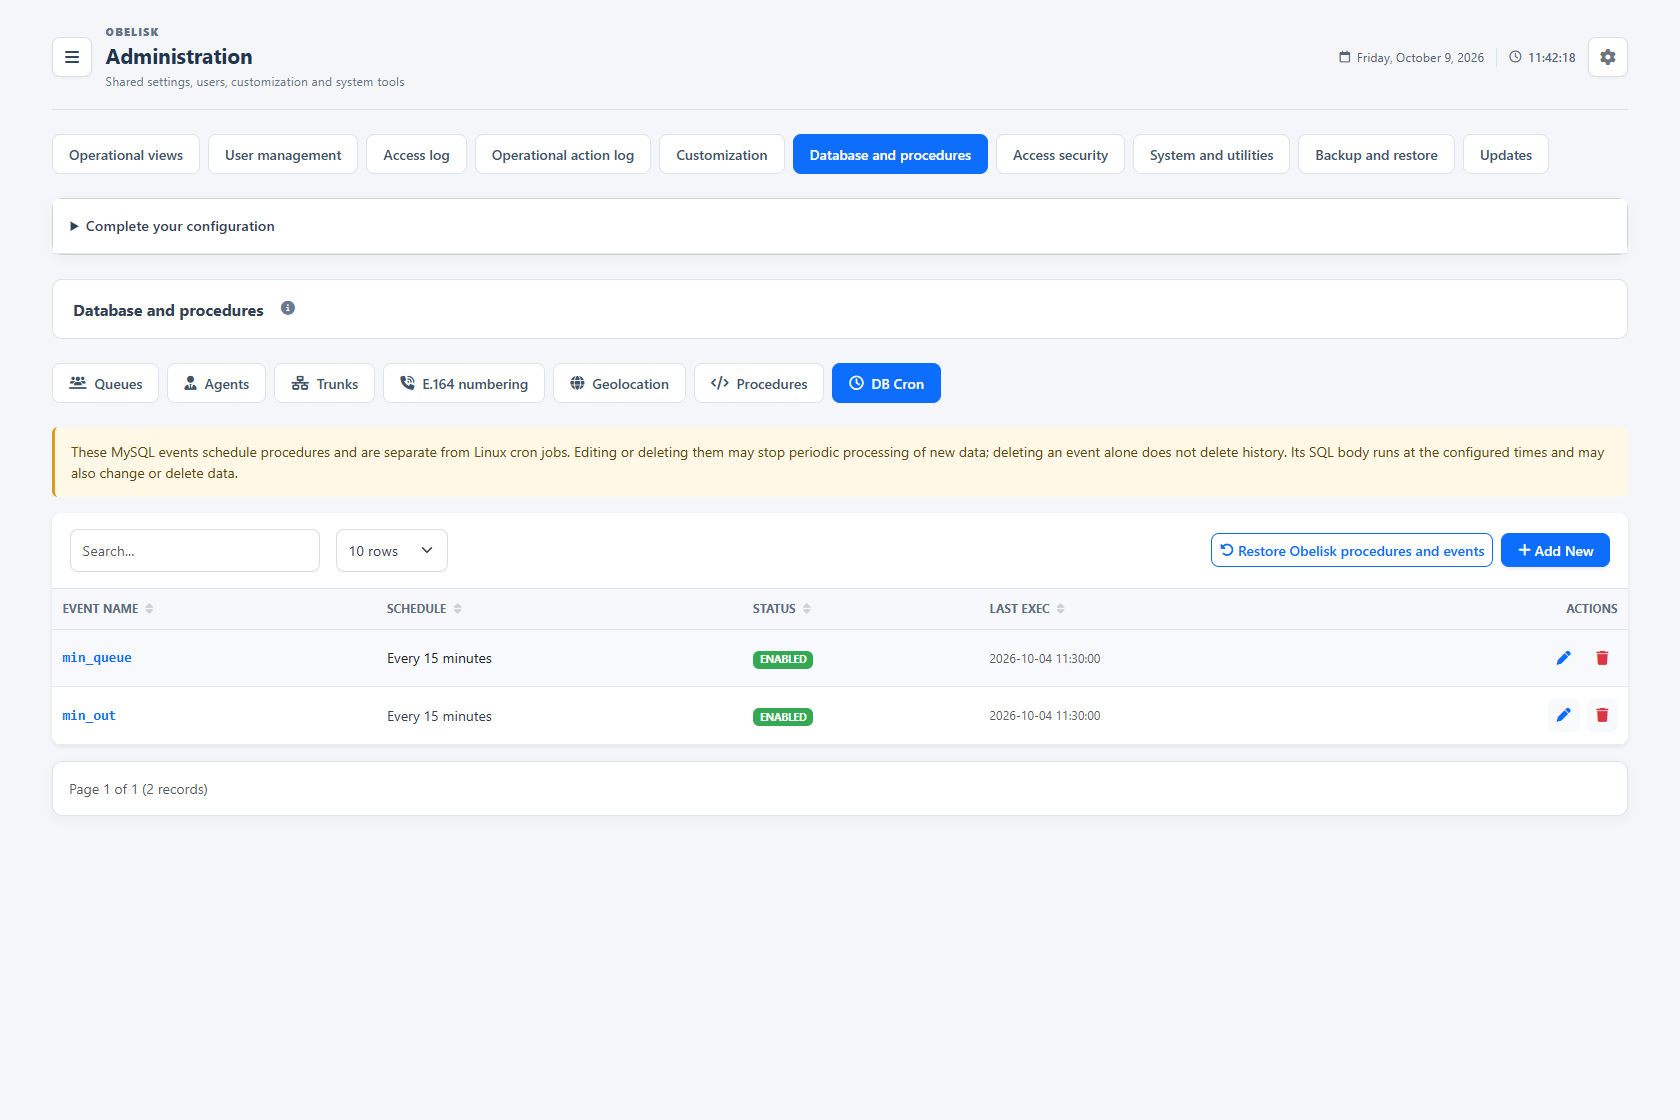This screenshot has width=1680, height=1120.
Task: Open the 10 rows dropdown
Action: pyautogui.click(x=392, y=551)
